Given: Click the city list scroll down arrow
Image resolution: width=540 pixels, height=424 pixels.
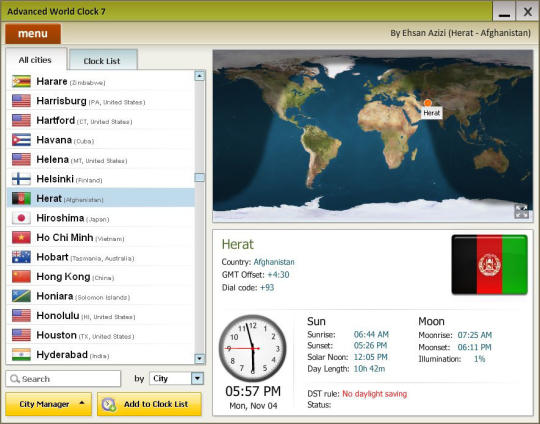Looking at the screenshot, I should 200,359.
